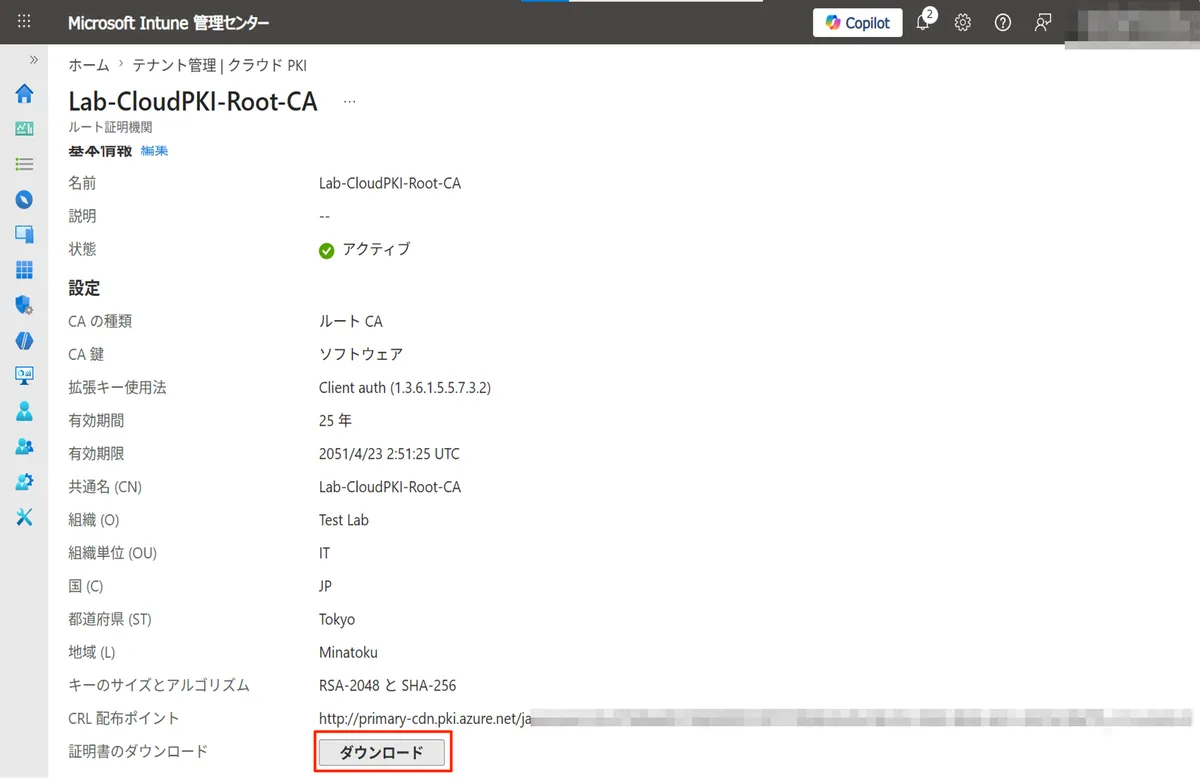1200x779 pixels.
Task: Click the Test Lab organization value
Action: coord(344,520)
